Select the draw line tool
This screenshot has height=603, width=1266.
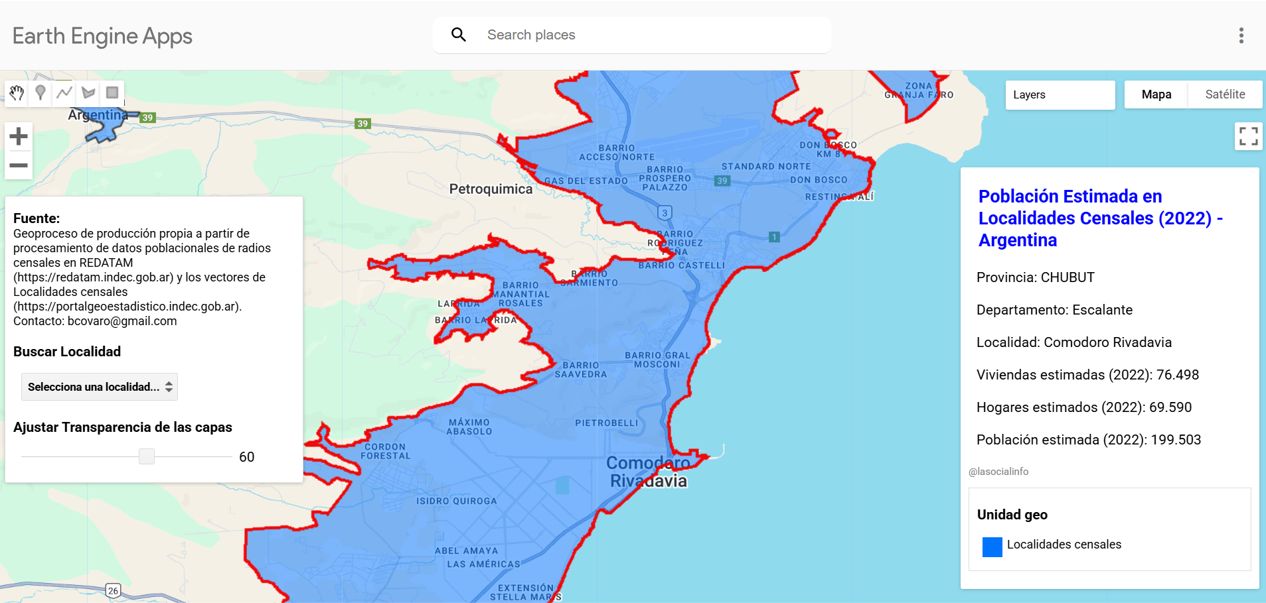click(64, 93)
